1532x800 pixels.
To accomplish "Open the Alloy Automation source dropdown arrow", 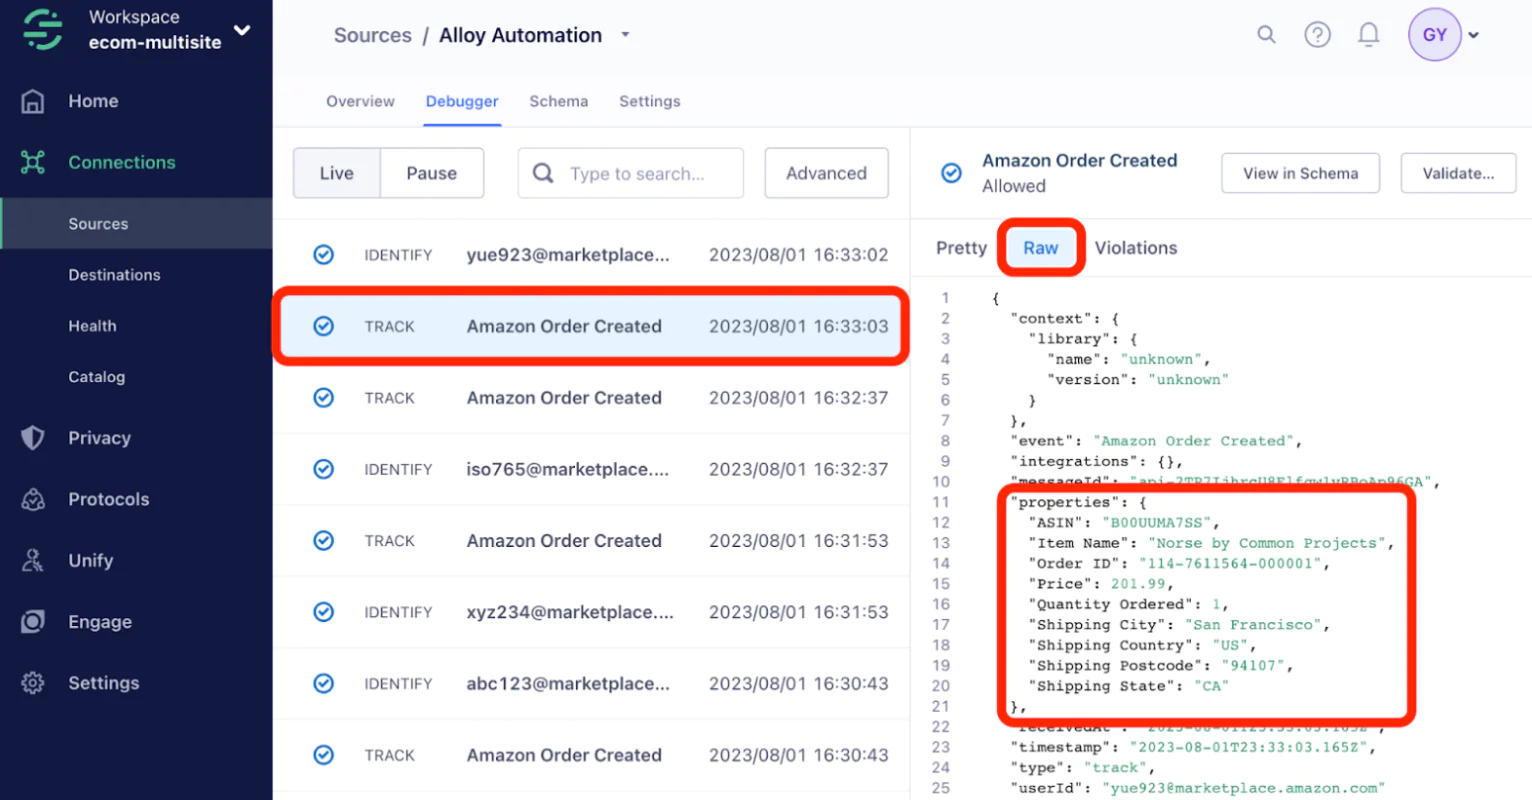I will [625, 34].
